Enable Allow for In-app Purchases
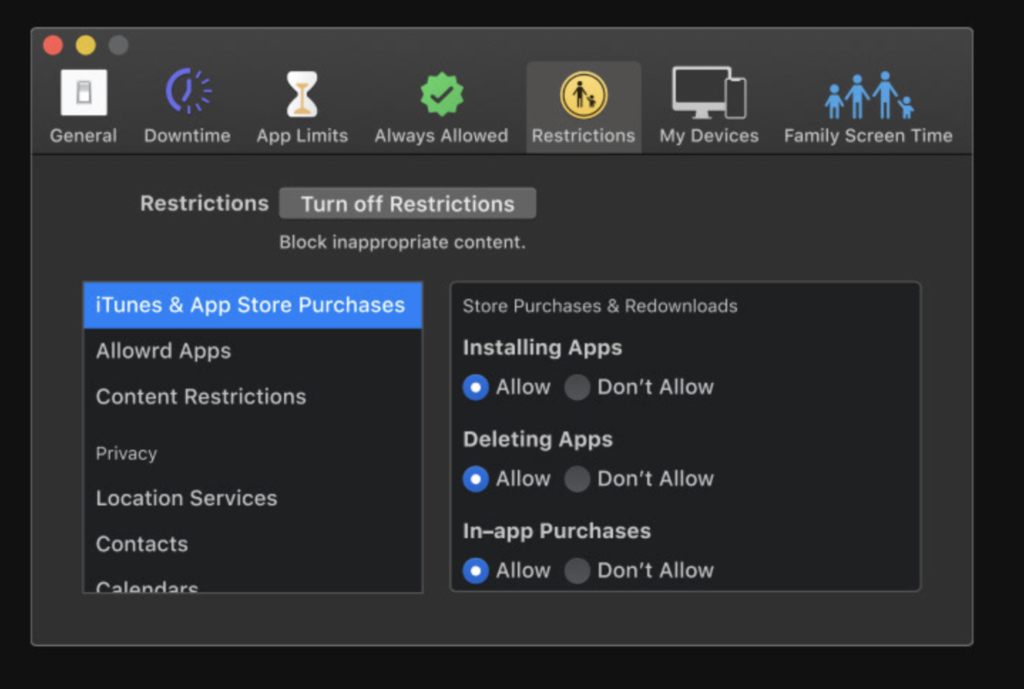Screen dimensions: 1024x689 (475, 570)
